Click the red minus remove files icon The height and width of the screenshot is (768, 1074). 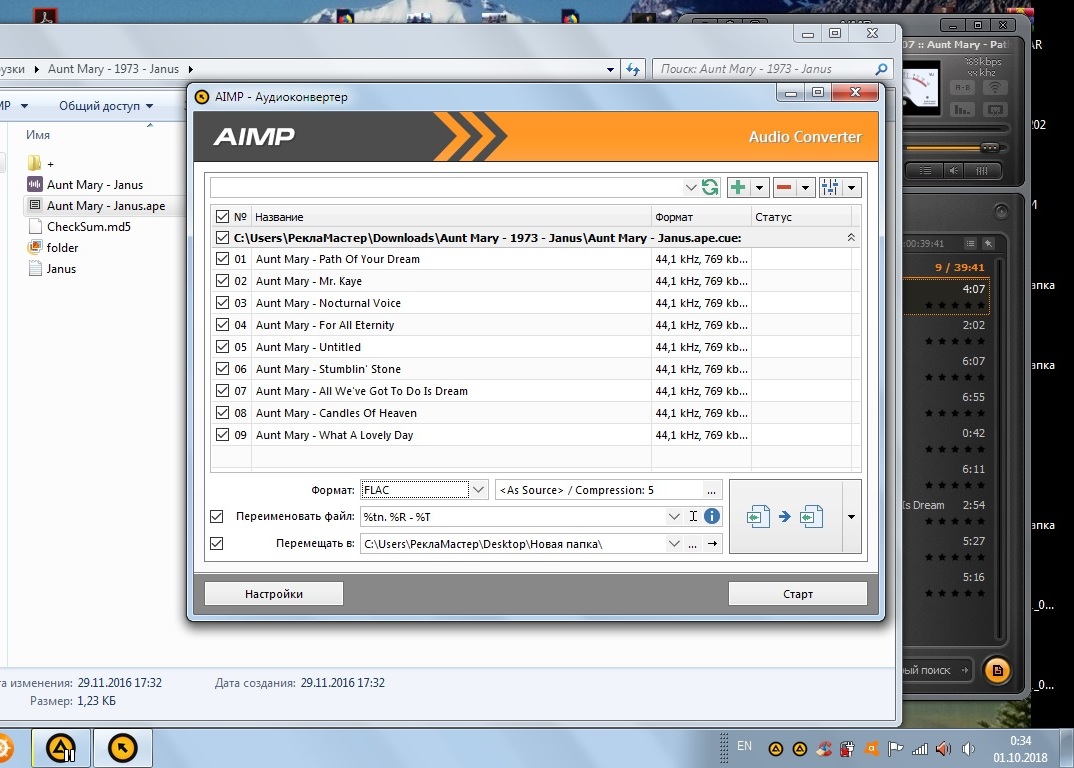(784, 187)
